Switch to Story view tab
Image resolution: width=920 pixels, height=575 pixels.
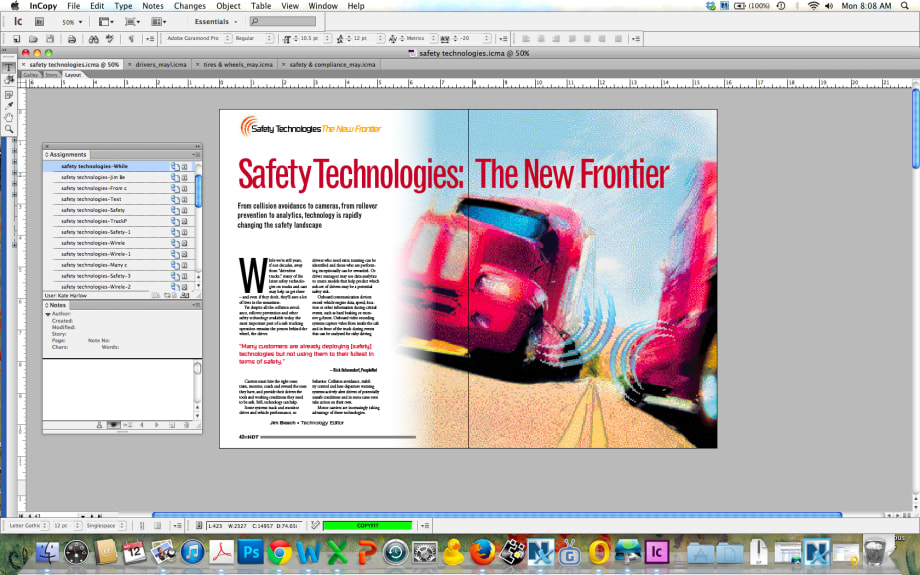pos(52,75)
